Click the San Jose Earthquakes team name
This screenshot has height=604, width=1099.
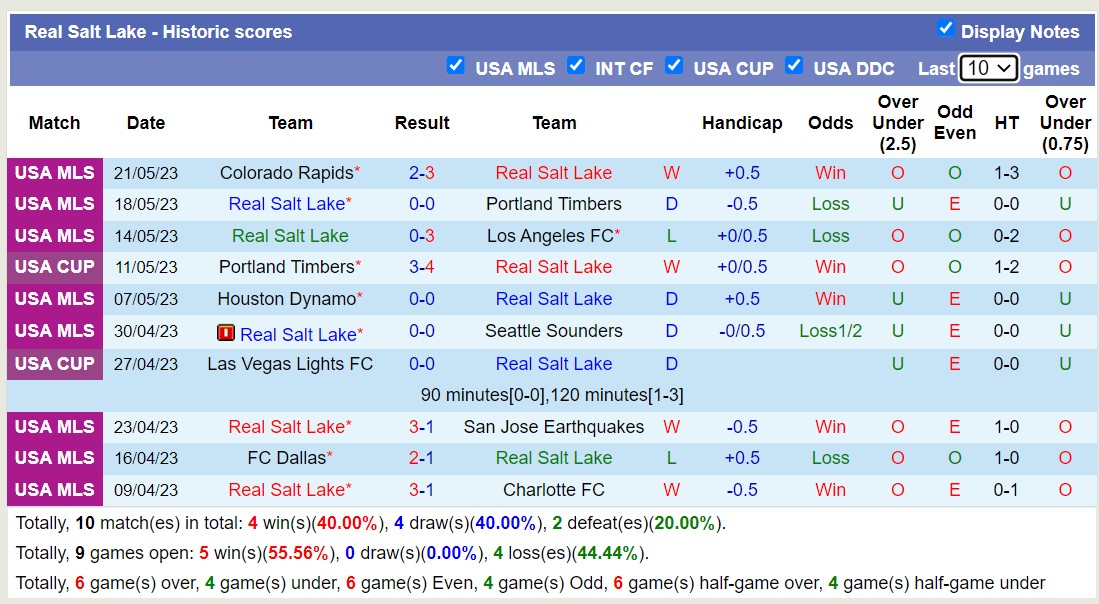(553, 426)
